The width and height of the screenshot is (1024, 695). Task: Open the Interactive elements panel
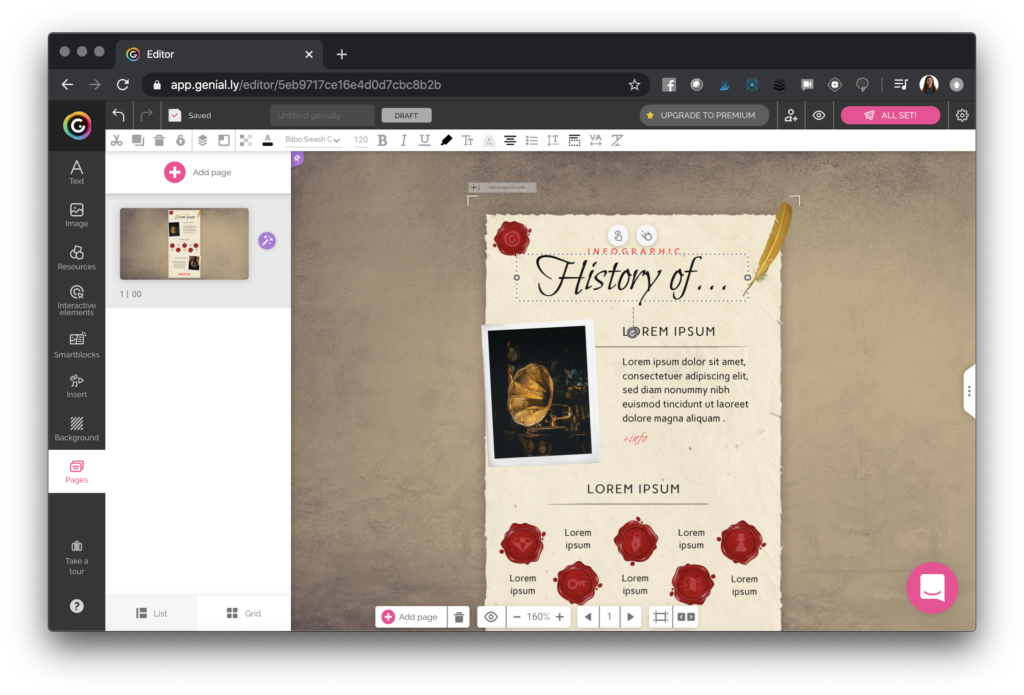[76, 299]
